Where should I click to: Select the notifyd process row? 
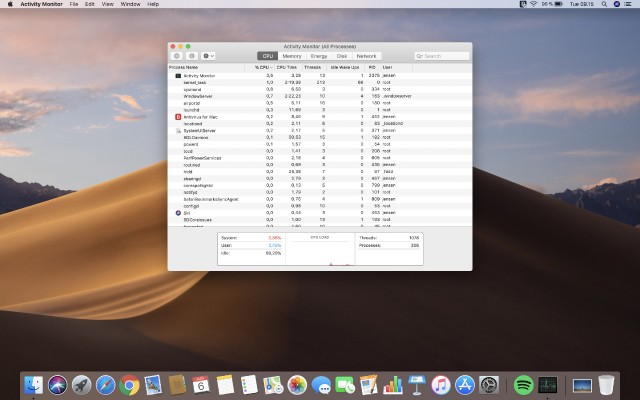320,192
